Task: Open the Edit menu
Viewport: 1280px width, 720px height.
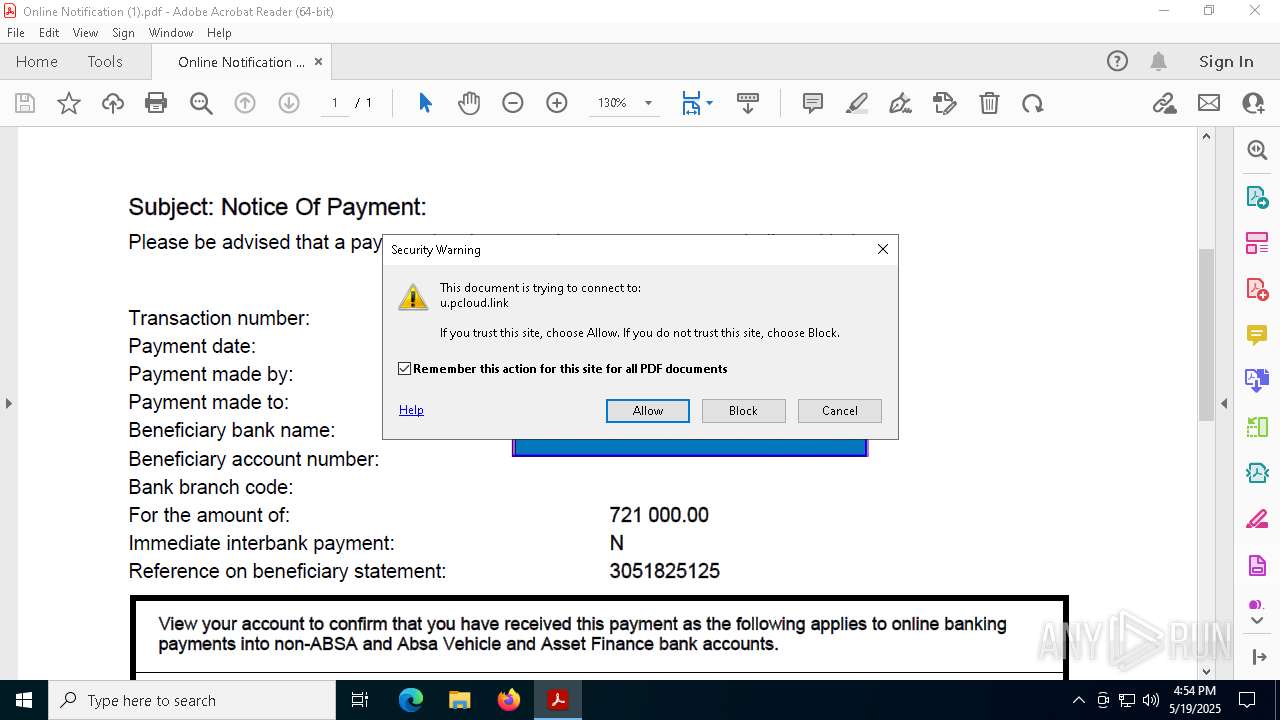Action: click(x=49, y=33)
